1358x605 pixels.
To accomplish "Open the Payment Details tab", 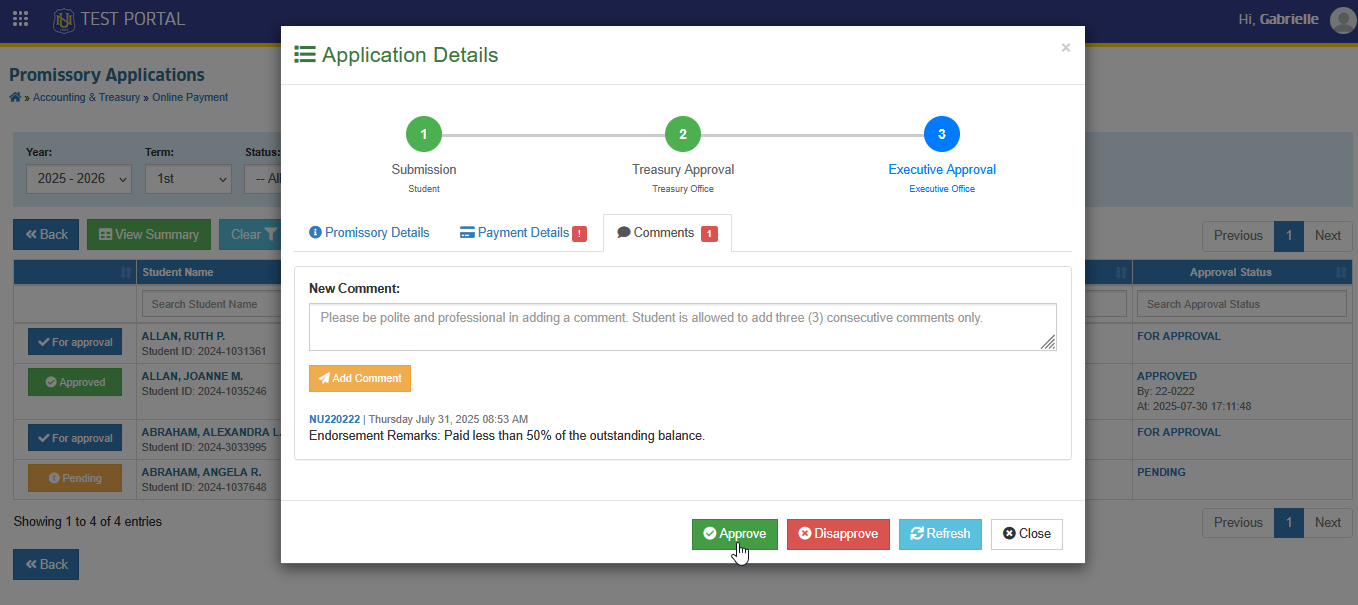I will pos(523,232).
